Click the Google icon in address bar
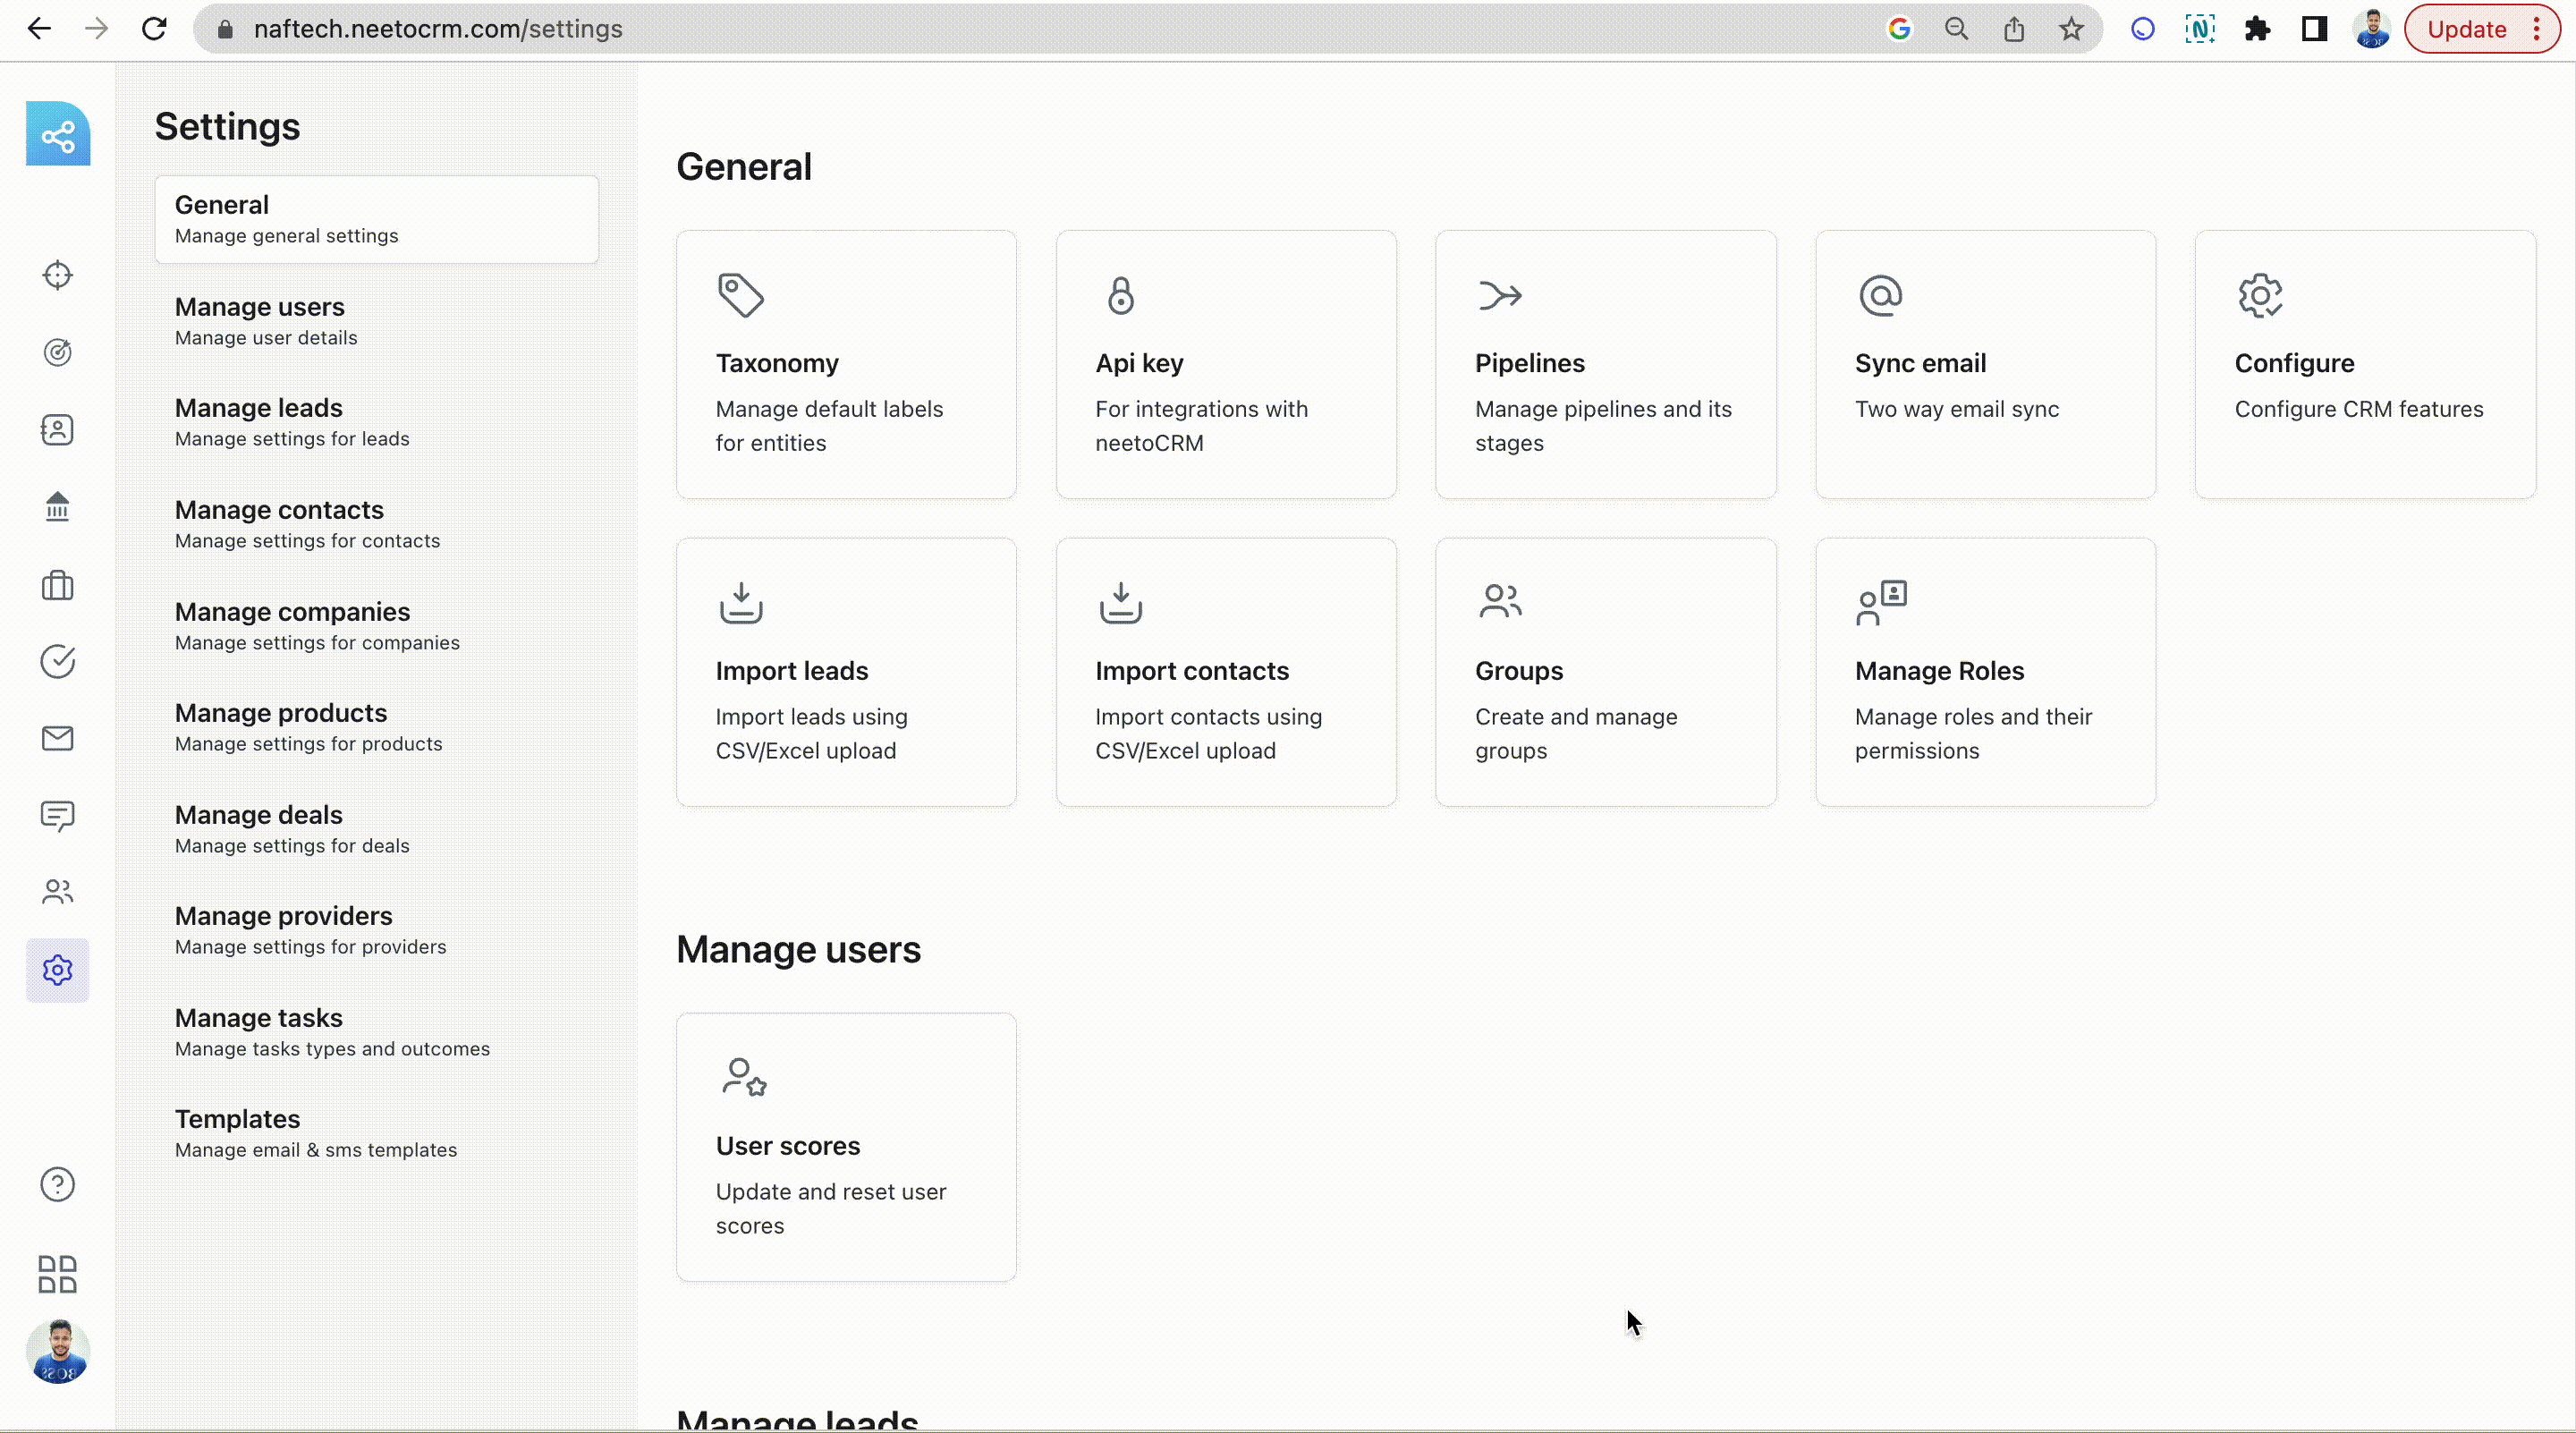The image size is (2576, 1433). click(x=1899, y=29)
